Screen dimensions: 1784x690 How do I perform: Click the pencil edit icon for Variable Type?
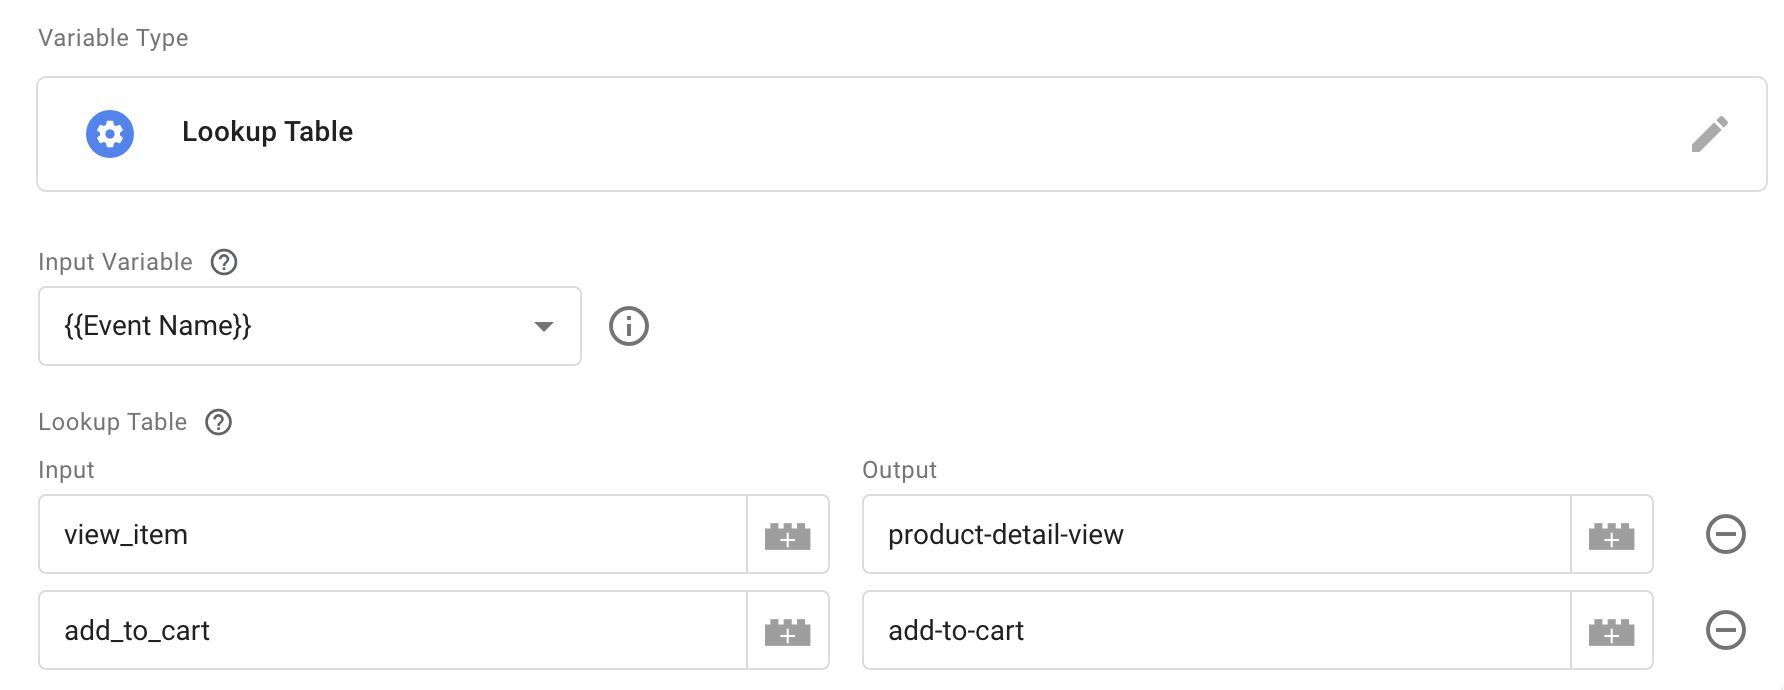tap(1709, 134)
